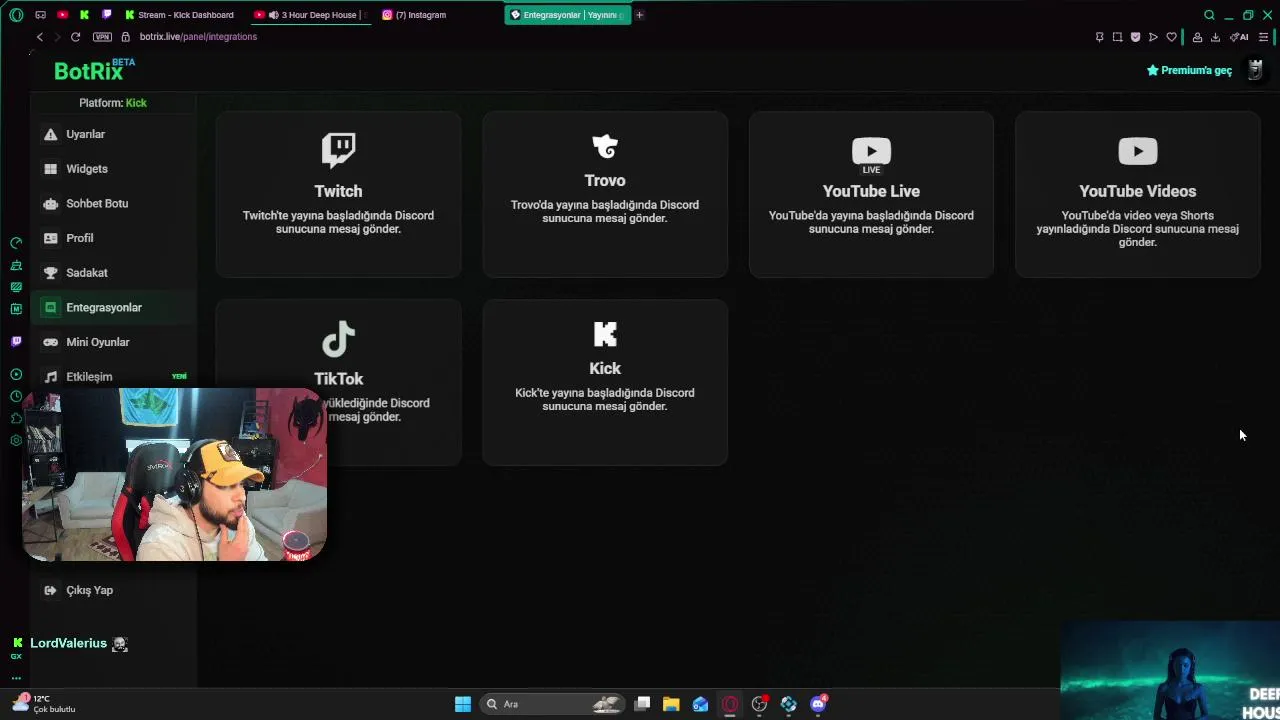This screenshot has width=1280, height=720.
Task: Open the YouTube Live integration card
Action: click(871, 194)
